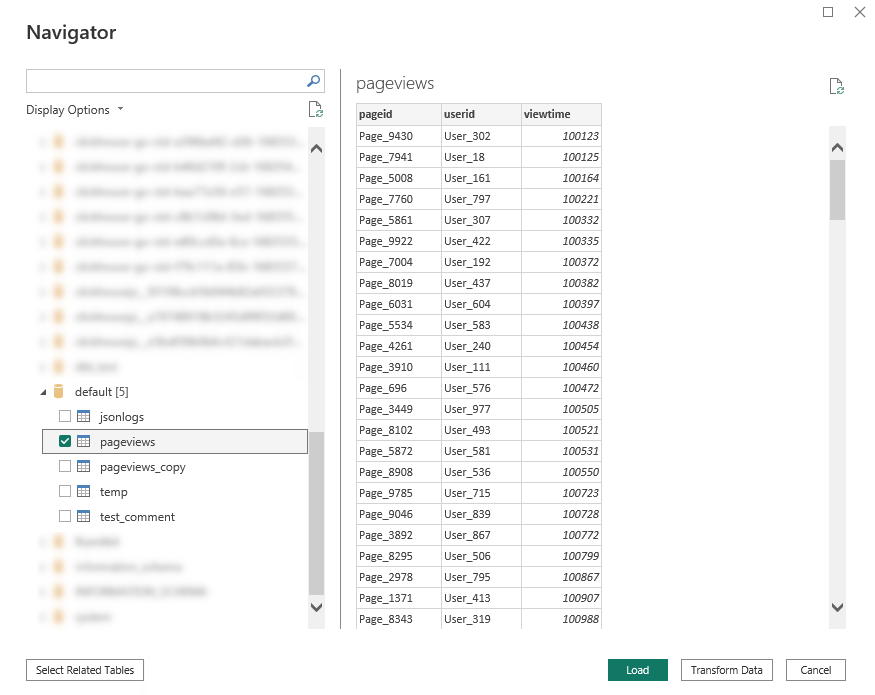Image resolution: width=875 pixels, height=695 pixels.
Task: Click the pageid column header
Action: 398,114
